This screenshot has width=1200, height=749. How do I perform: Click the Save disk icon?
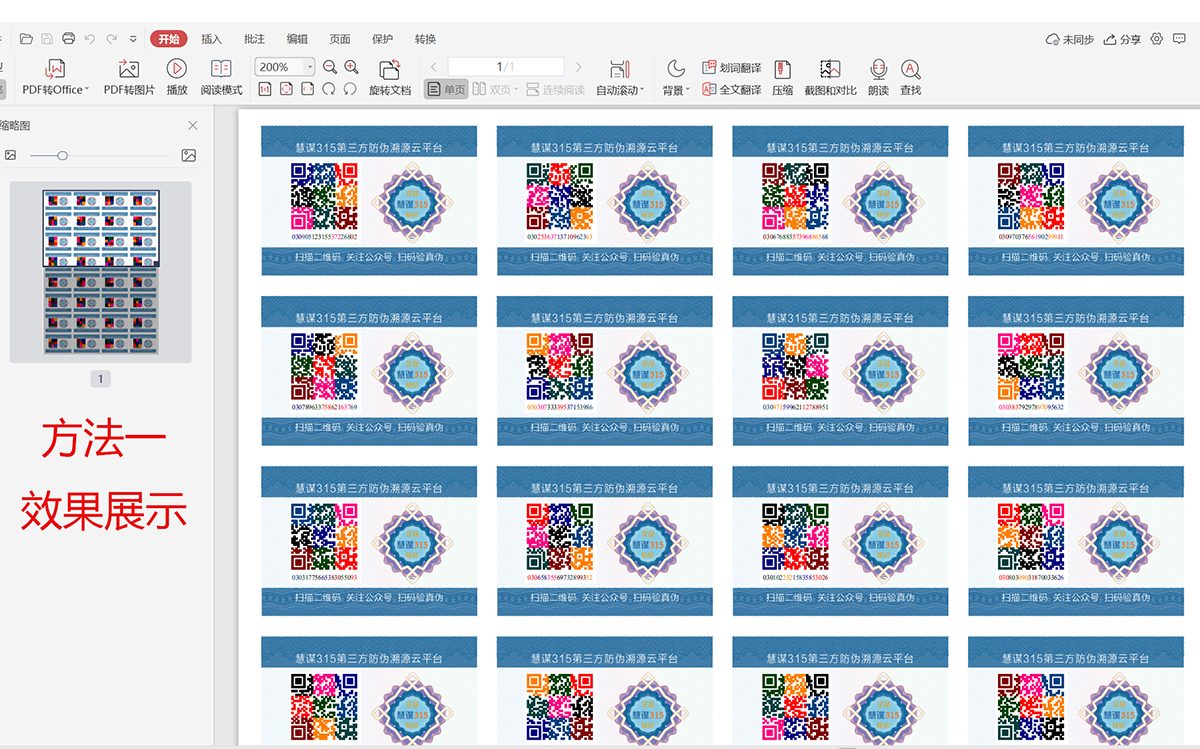tap(47, 39)
